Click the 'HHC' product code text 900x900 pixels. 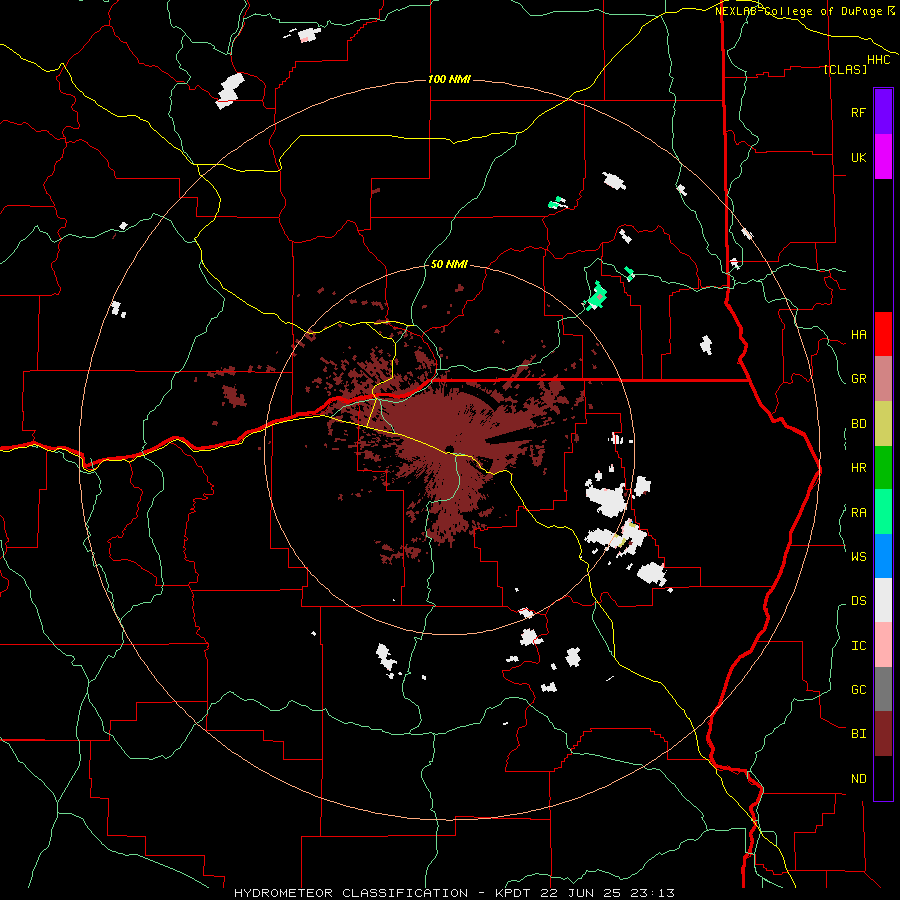pyautogui.click(x=879, y=60)
